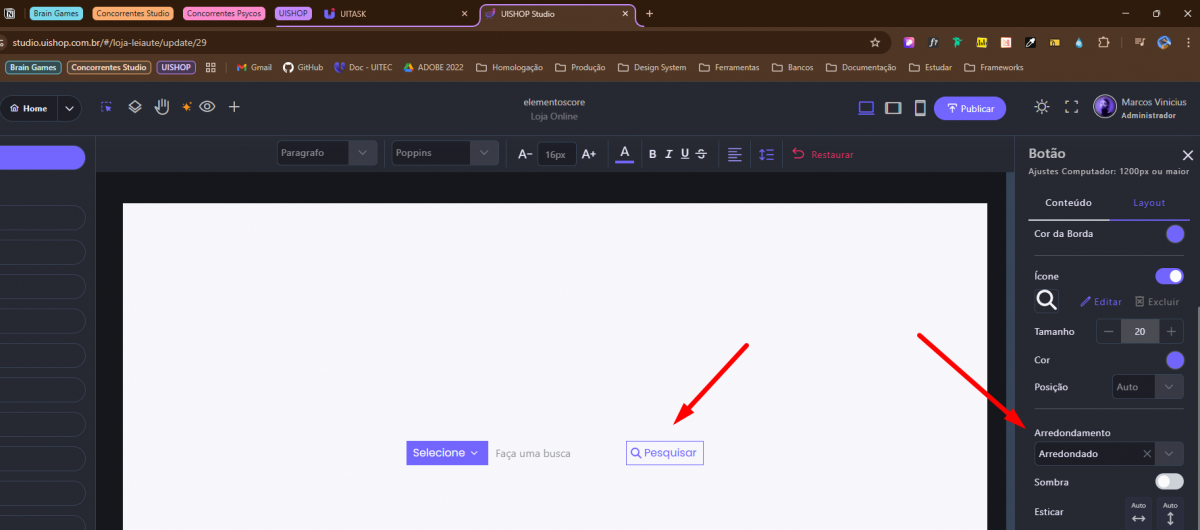The width and height of the screenshot is (1200, 530).
Task: Open the Paragrafo style dropdown
Action: tap(327, 154)
